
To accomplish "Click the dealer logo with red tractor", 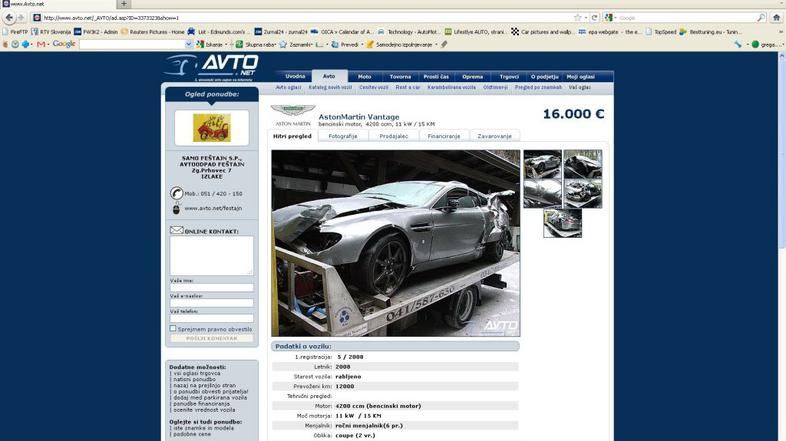I will (211, 127).
